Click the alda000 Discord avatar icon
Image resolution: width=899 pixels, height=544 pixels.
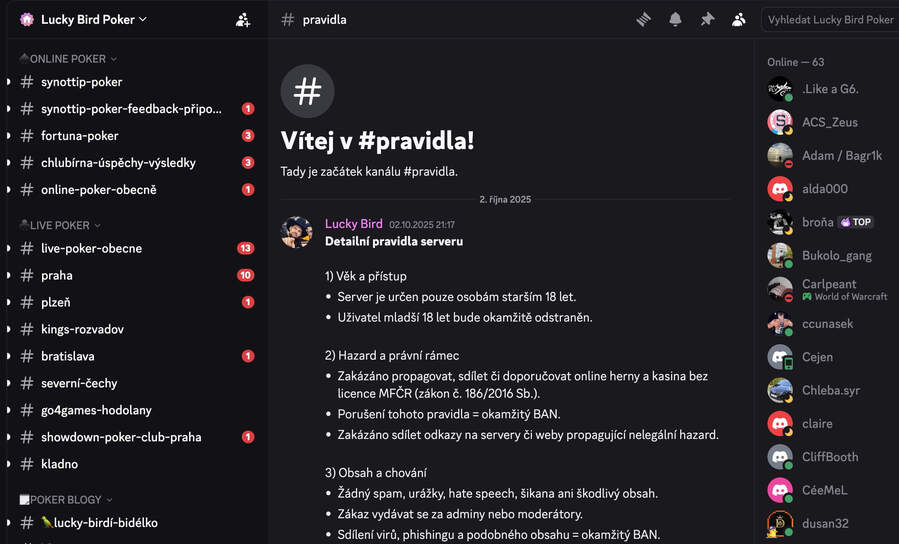tap(780, 189)
